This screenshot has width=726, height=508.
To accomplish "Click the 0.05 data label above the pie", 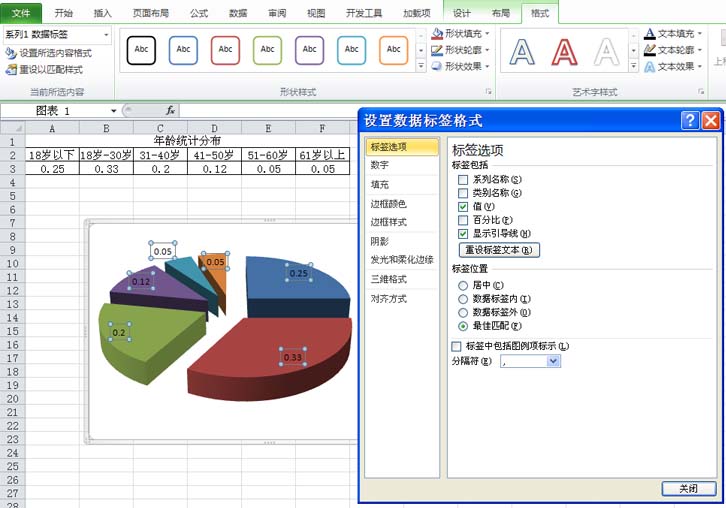I will tap(163, 251).
